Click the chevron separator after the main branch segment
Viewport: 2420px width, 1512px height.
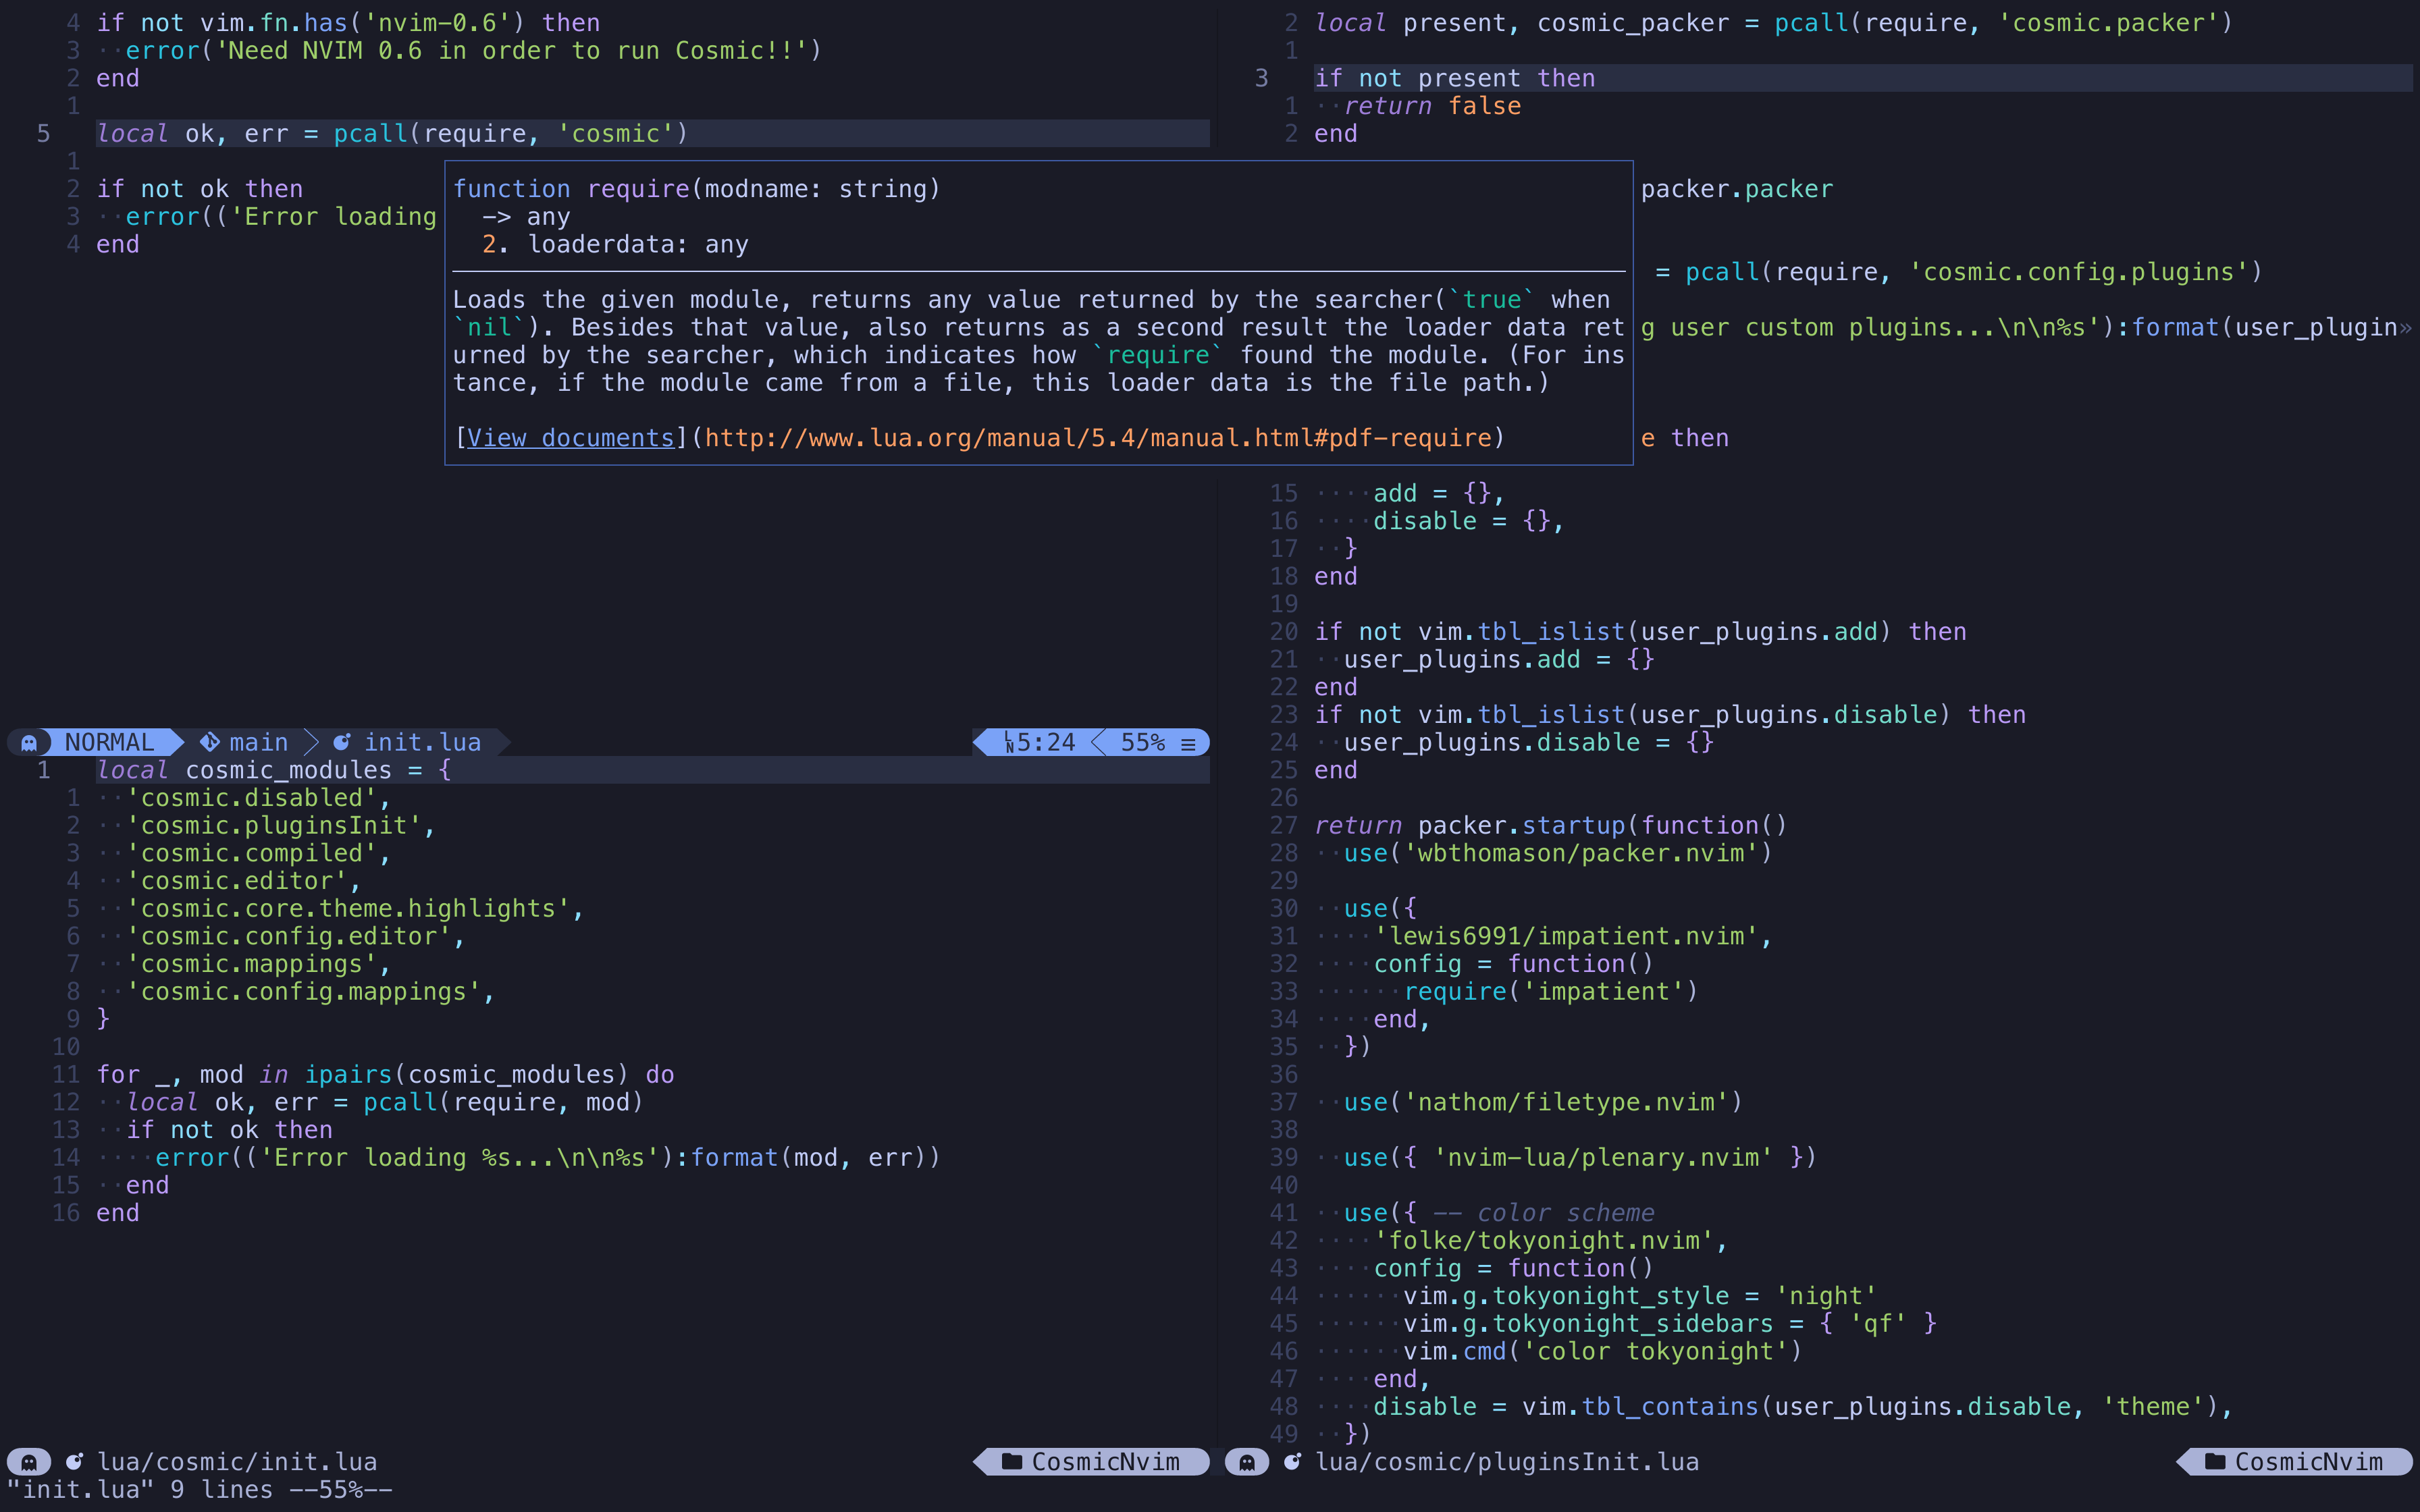313,741
